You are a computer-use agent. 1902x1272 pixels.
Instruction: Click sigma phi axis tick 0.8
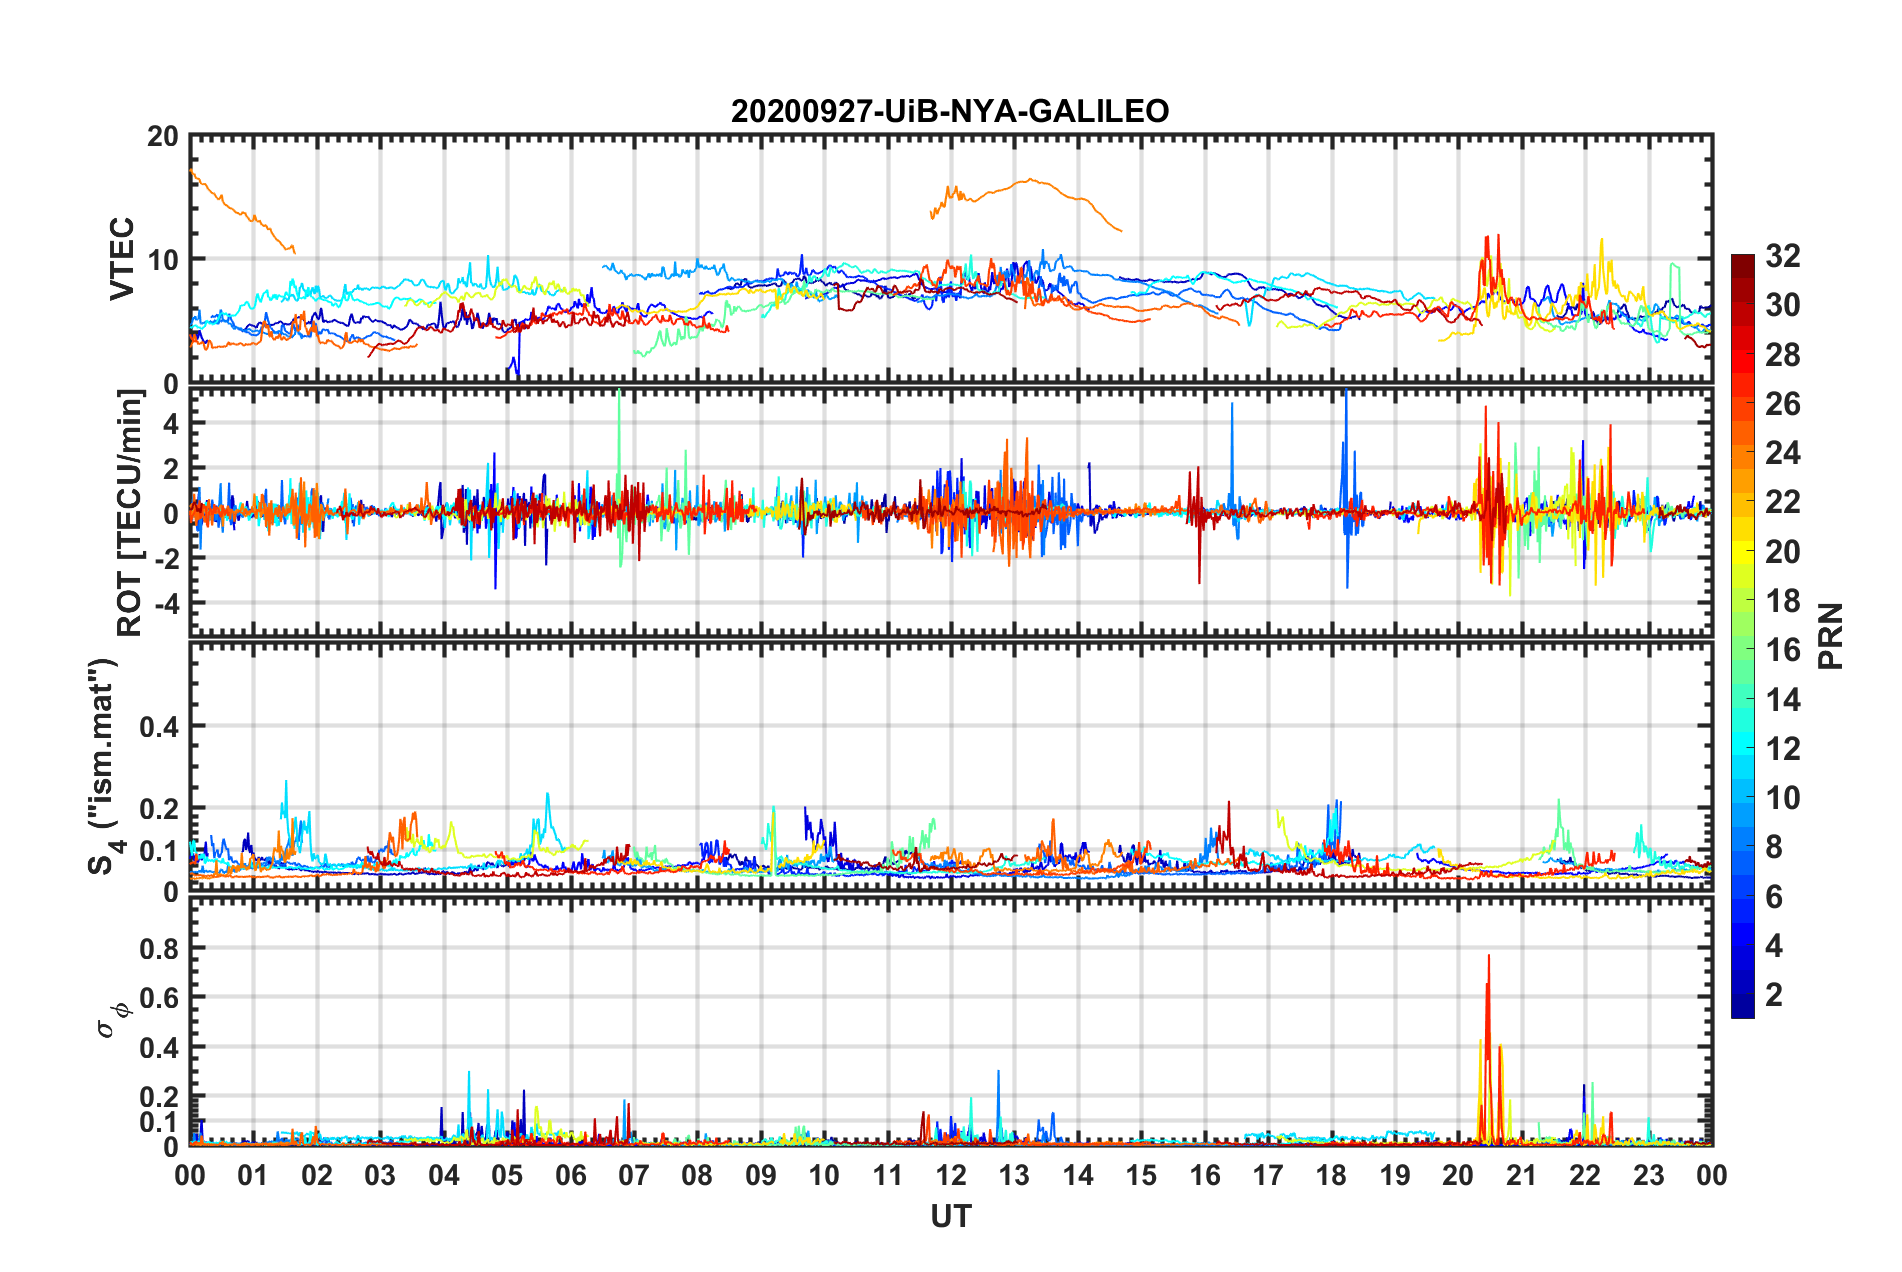pyautogui.click(x=159, y=948)
